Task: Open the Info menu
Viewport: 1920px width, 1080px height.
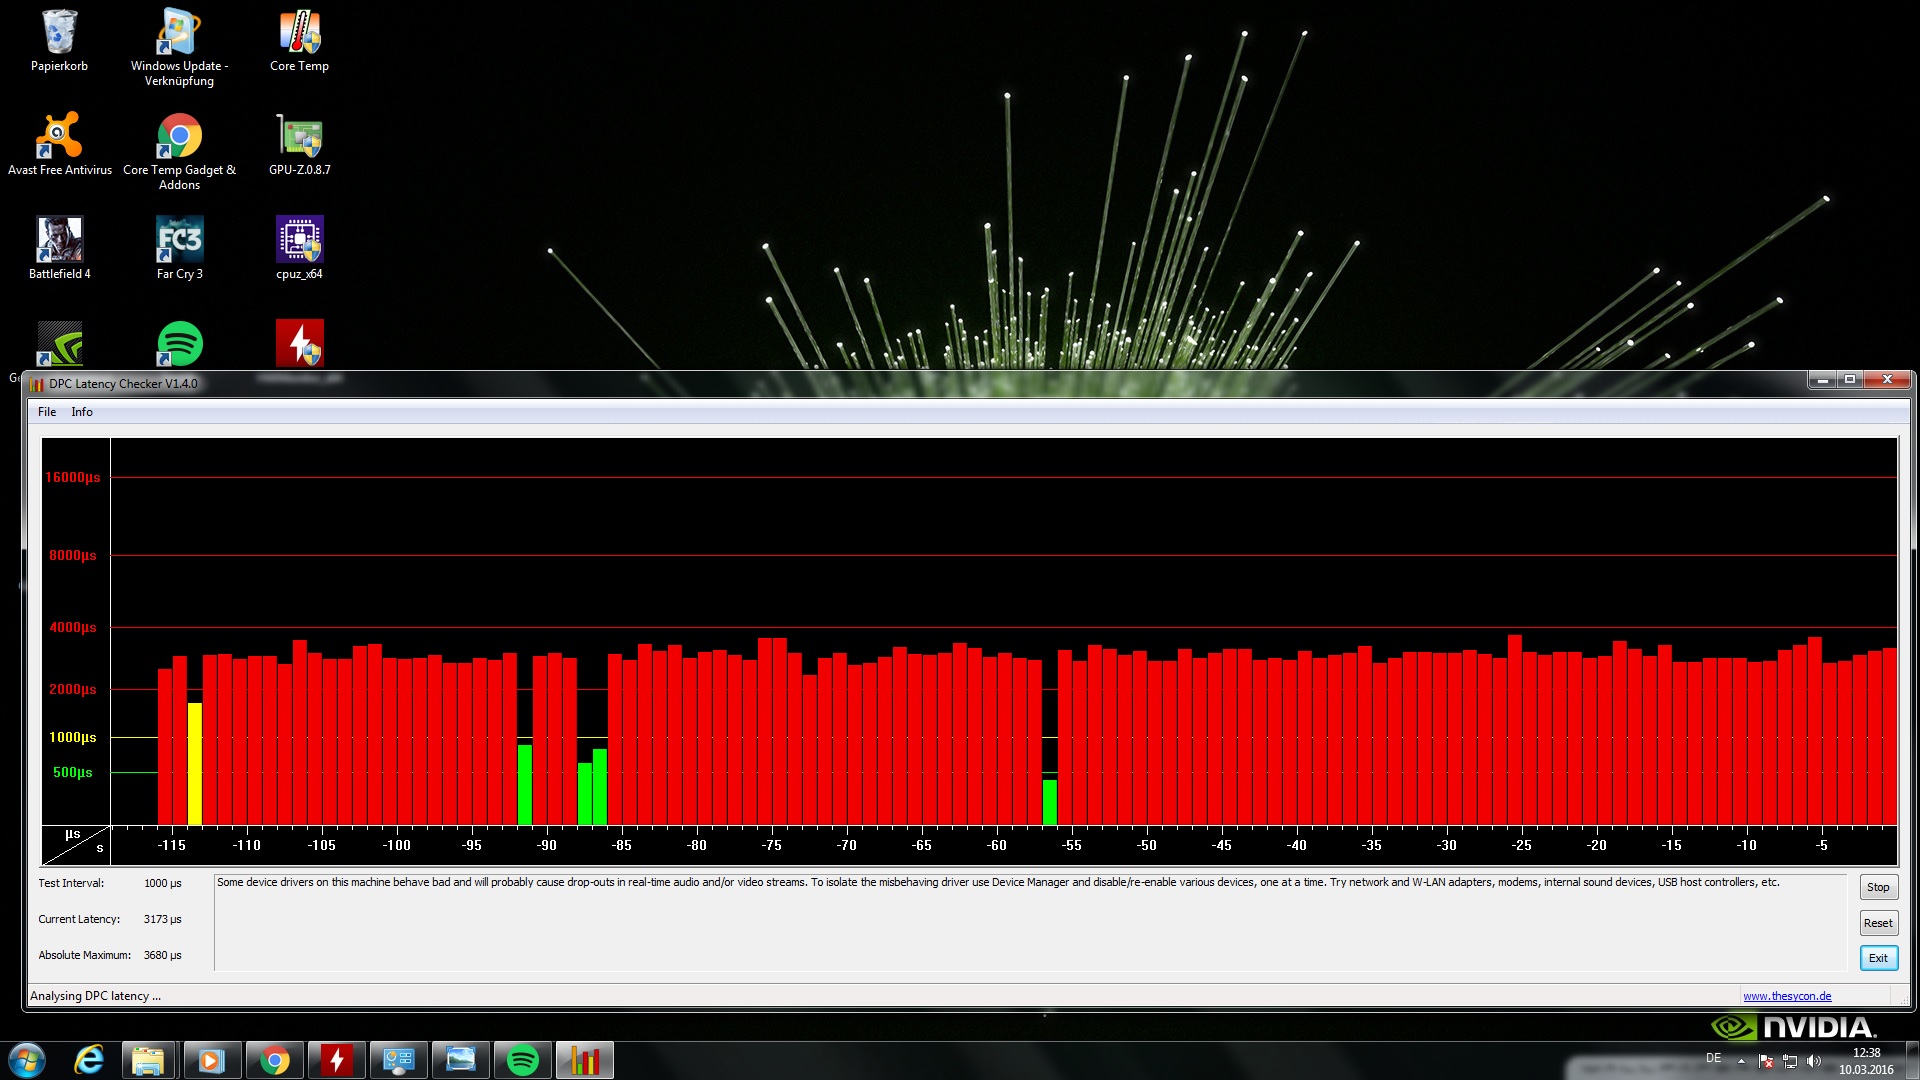Action: (x=82, y=412)
